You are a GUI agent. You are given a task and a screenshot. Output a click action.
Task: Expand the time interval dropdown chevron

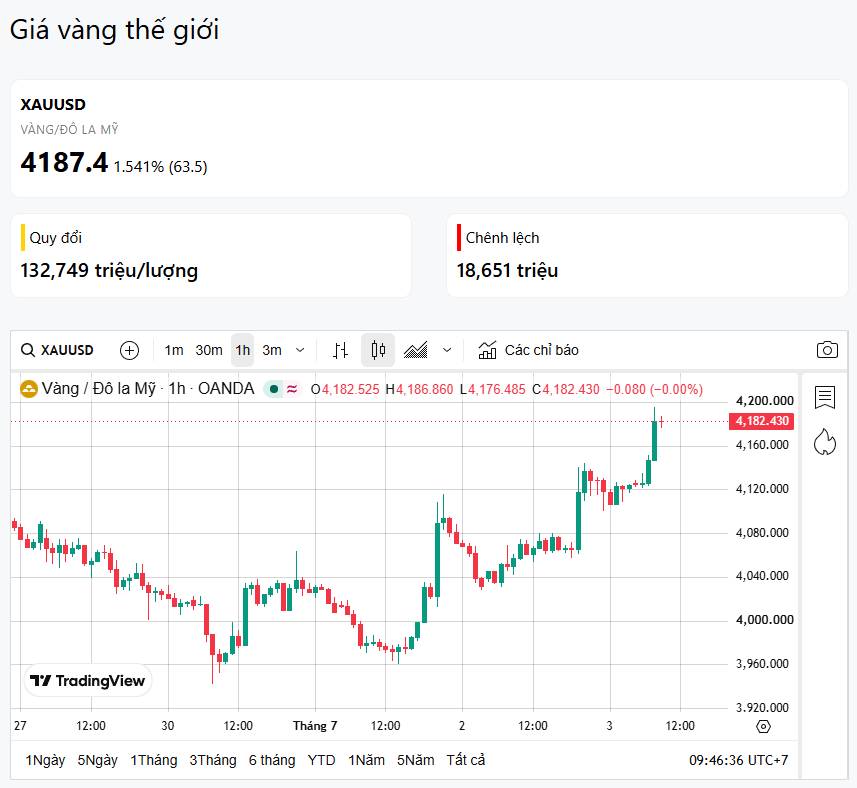pyautogui.click(x=300, y=350)
